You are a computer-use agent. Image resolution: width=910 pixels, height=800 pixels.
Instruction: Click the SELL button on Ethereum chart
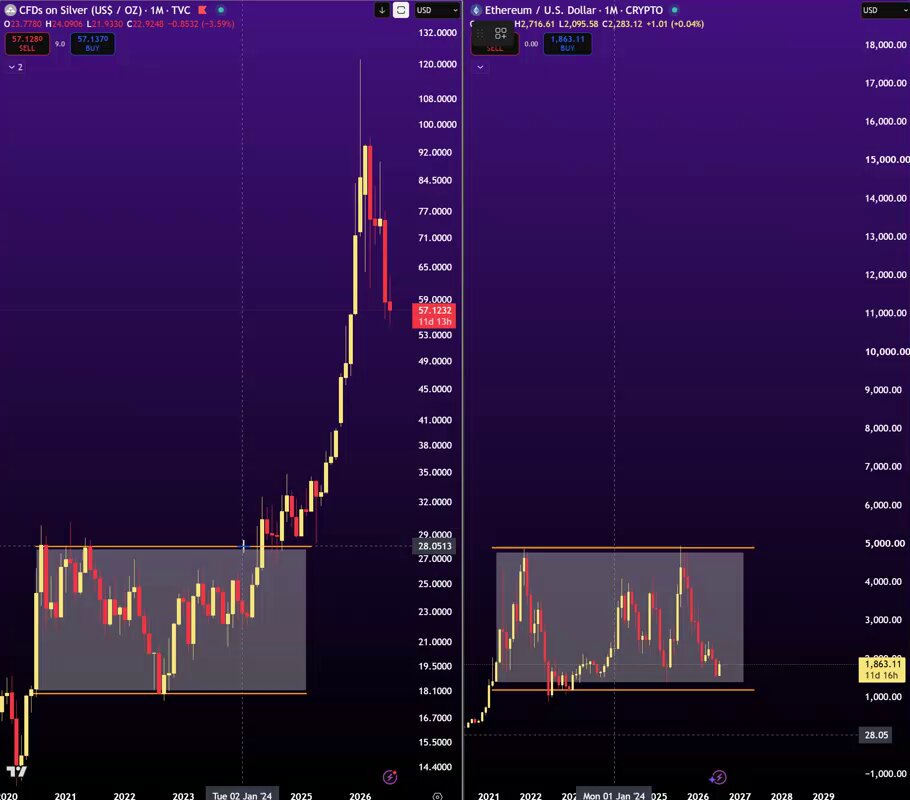[494, 49]
